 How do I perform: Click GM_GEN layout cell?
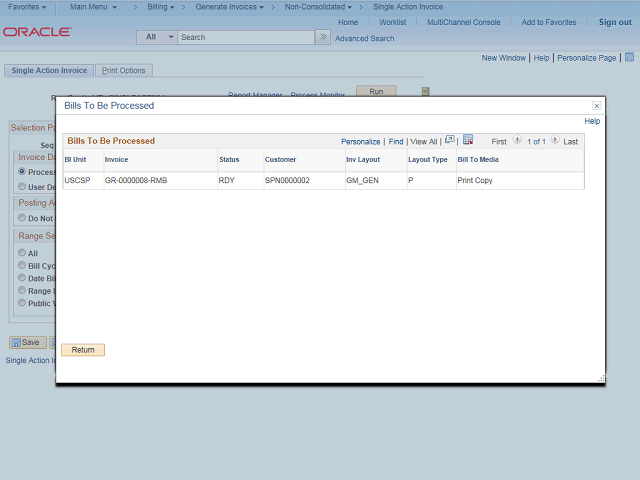[362, 180]
